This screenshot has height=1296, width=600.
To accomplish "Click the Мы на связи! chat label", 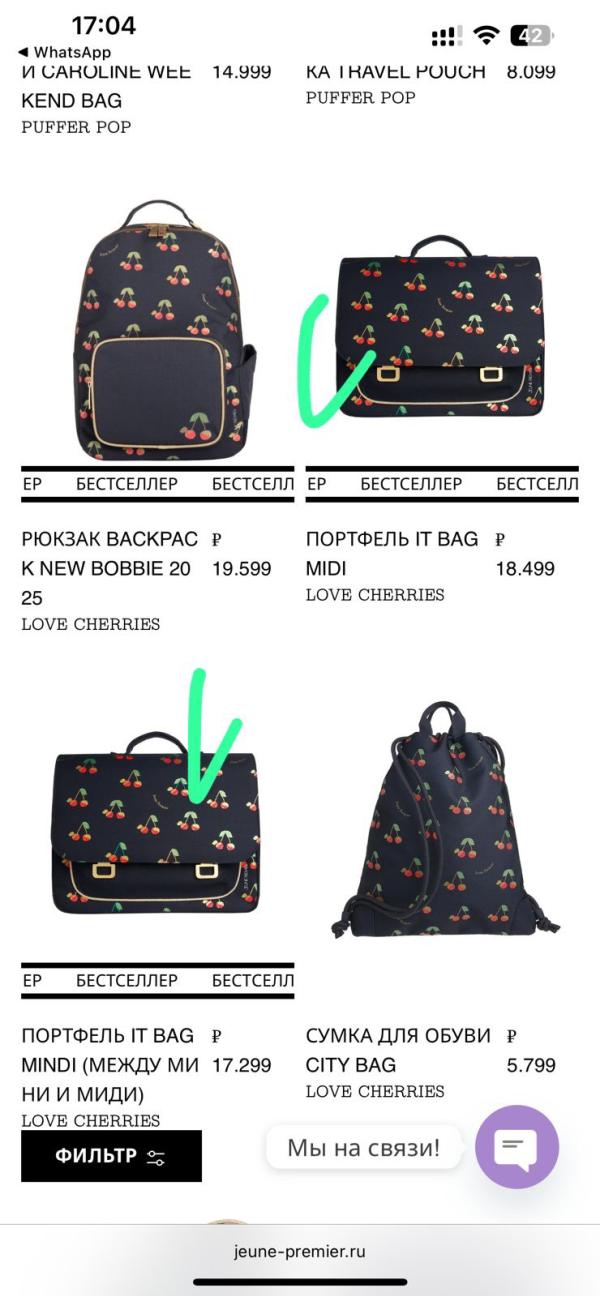I will [x=364, y=1147].
